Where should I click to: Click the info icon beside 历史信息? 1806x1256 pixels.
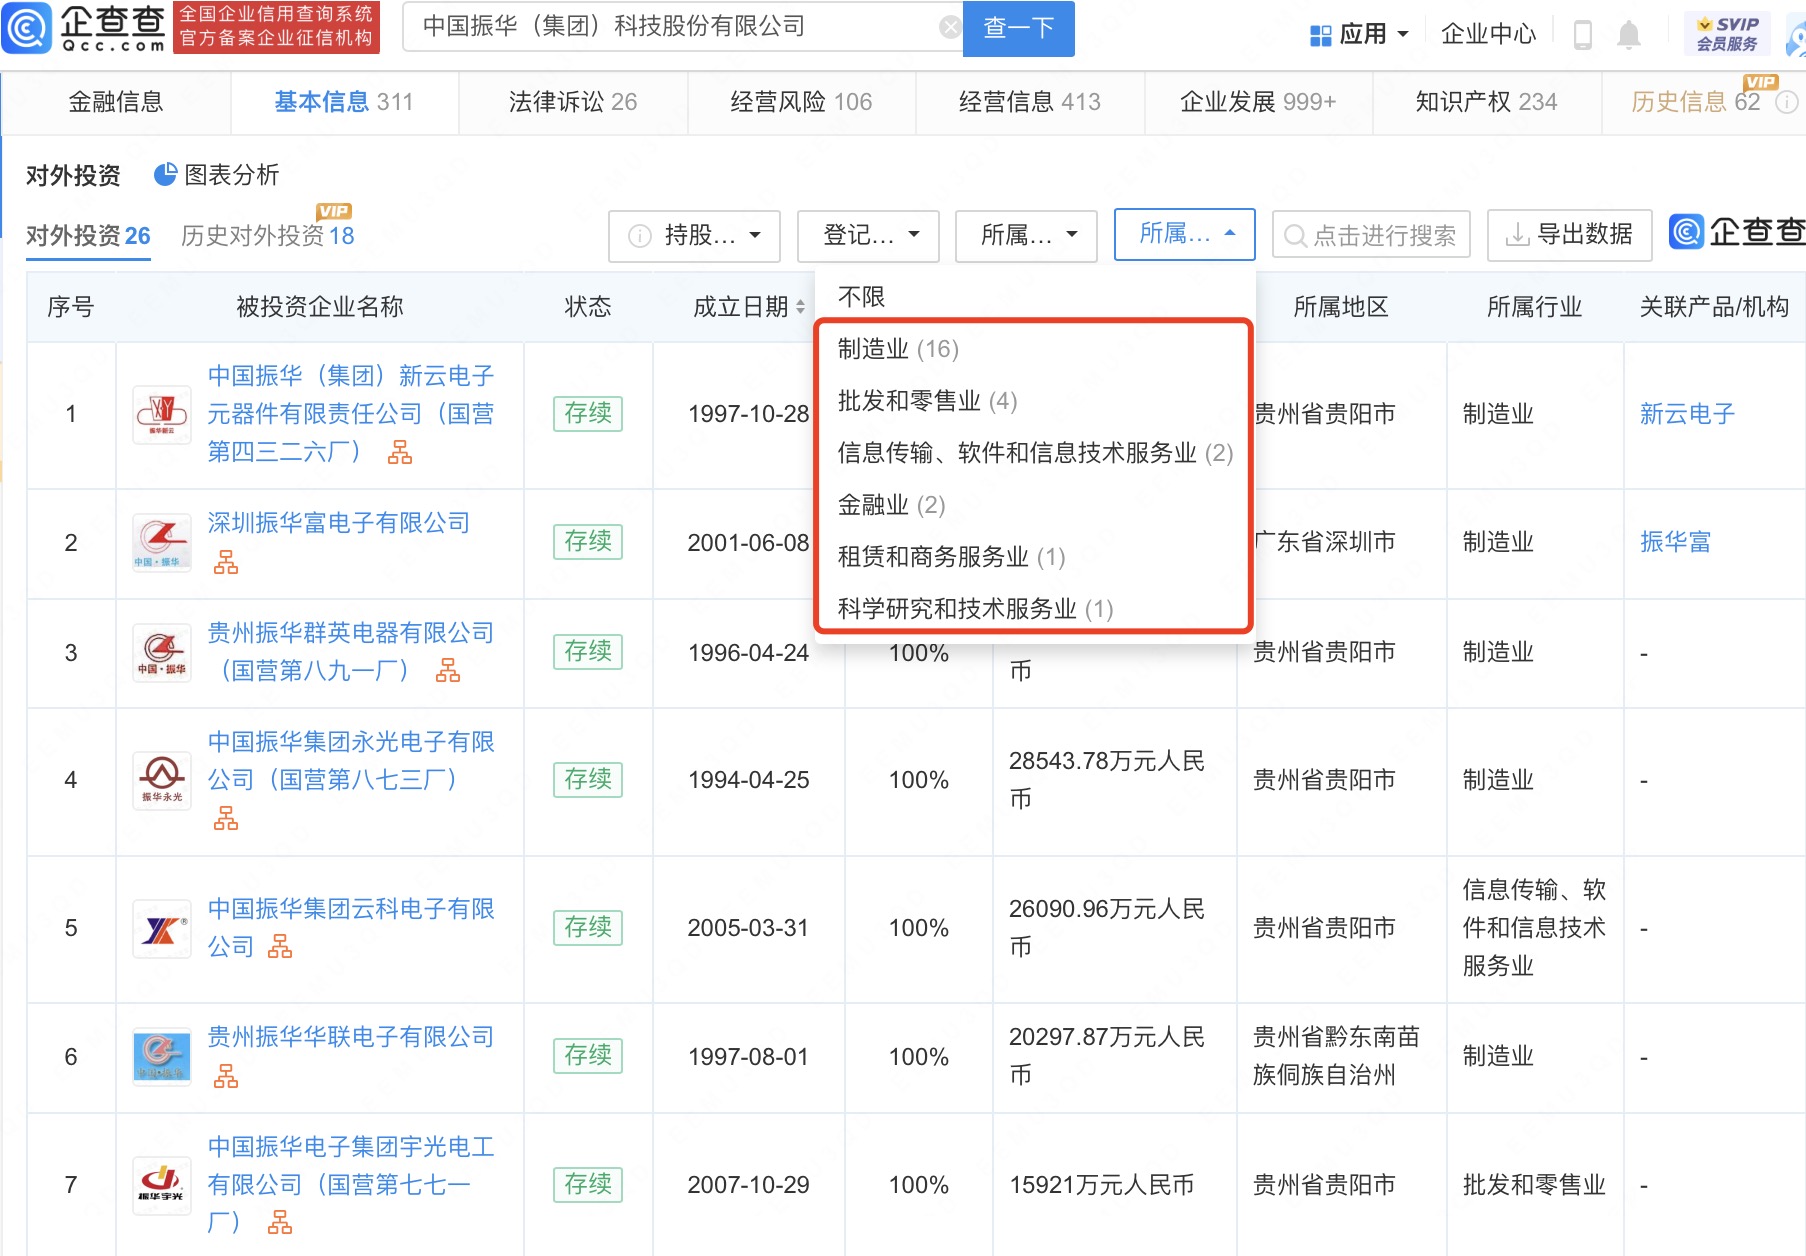click(1786, 102)
